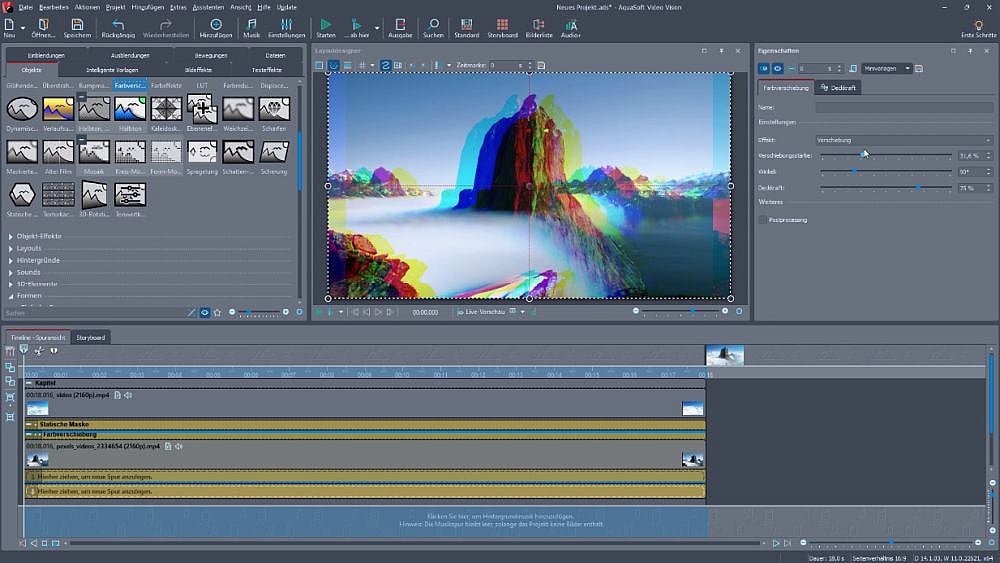Click the Ausgabe export icon
Viewport: 1000px width, 563px height.
pyautogui.click(x=400, y=25)
